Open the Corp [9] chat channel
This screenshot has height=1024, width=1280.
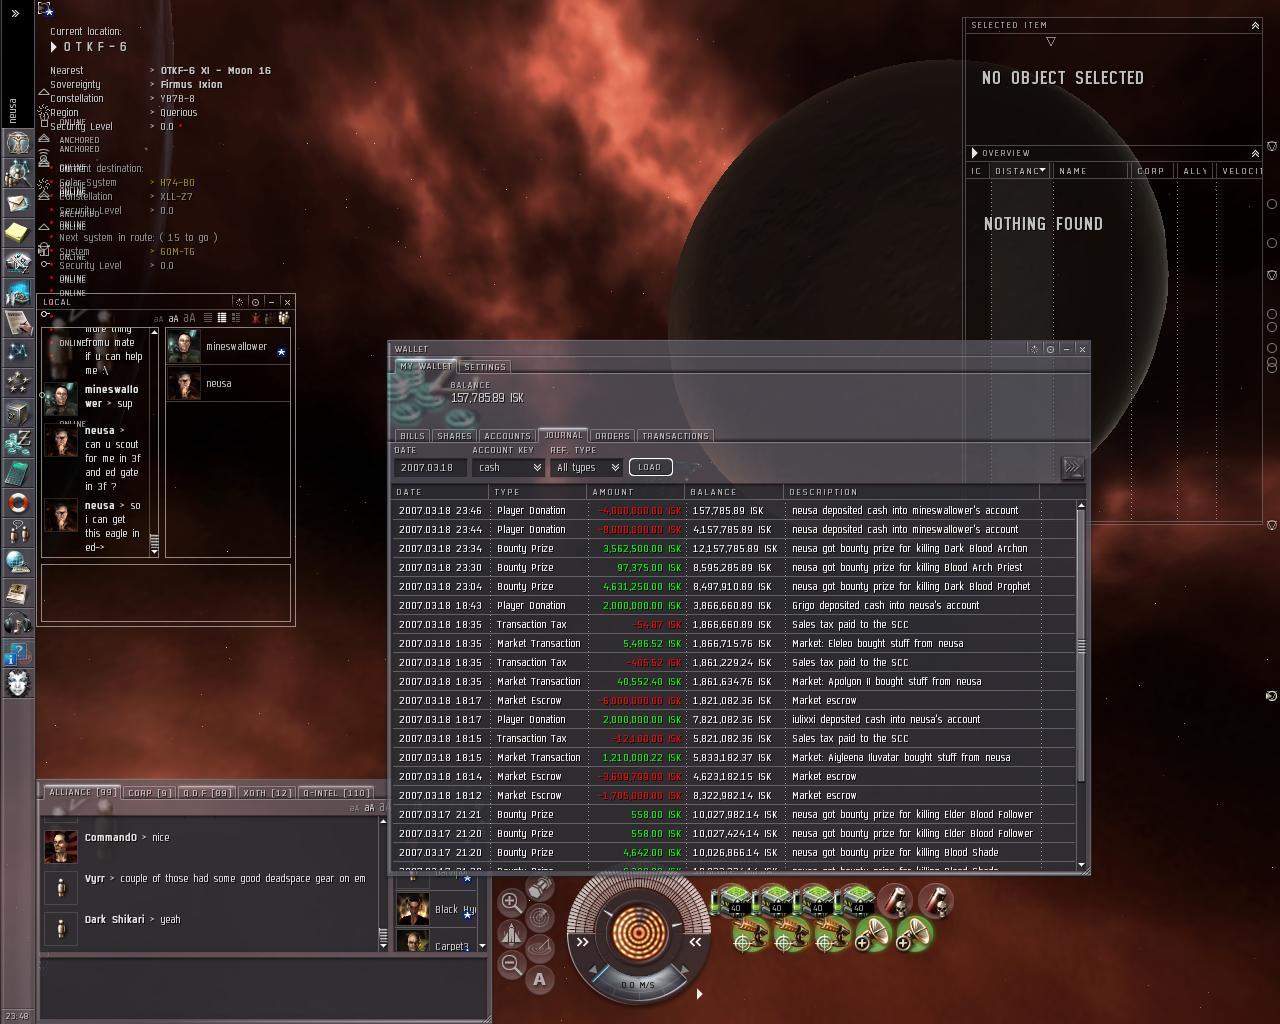coord(150,793)
